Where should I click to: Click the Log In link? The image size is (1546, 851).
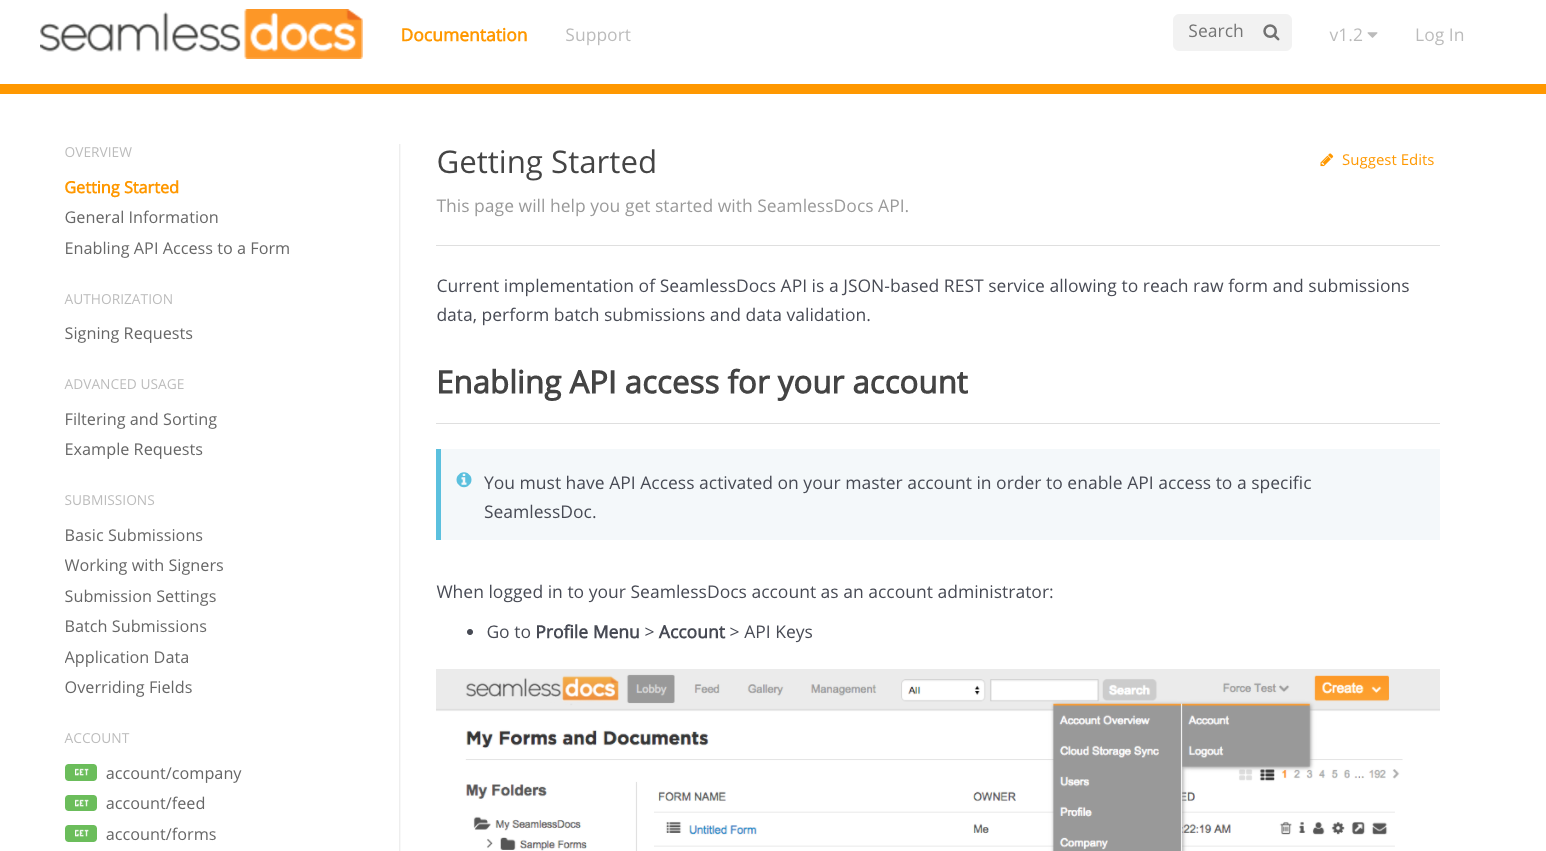click(1439, 35)
